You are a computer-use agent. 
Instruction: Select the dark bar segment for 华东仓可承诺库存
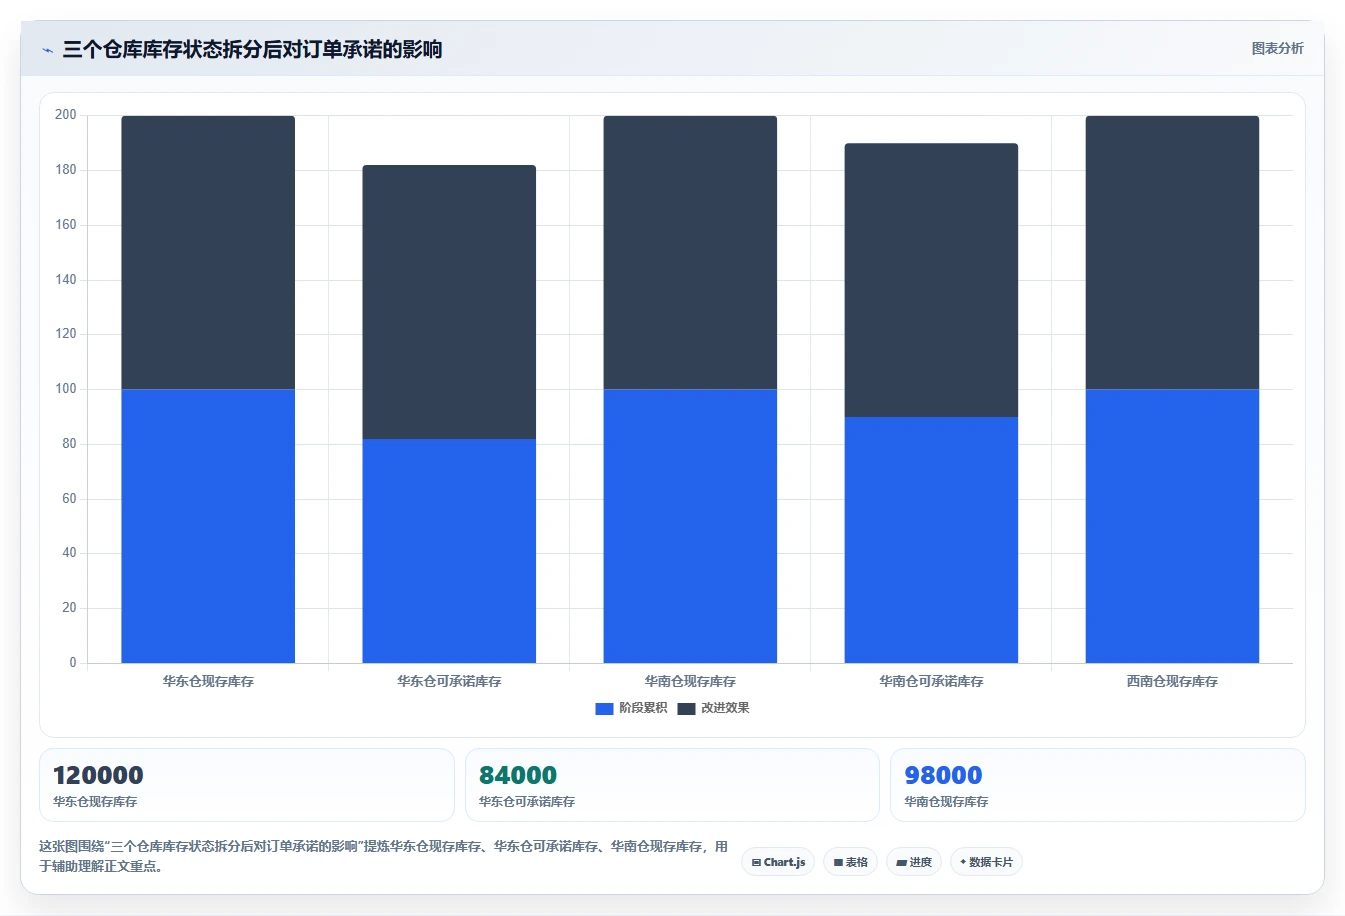[x=449, y=302]
